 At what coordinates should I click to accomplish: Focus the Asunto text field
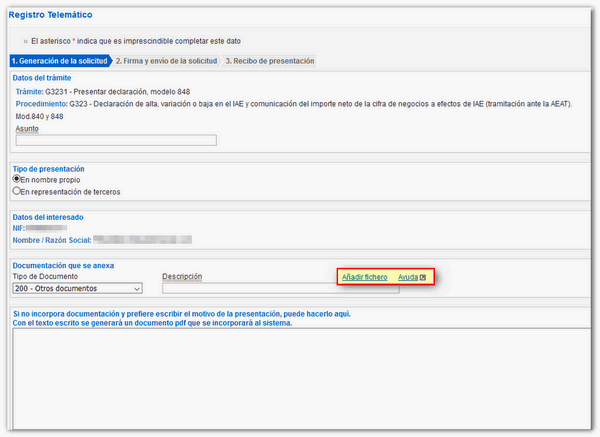(116, 140)
